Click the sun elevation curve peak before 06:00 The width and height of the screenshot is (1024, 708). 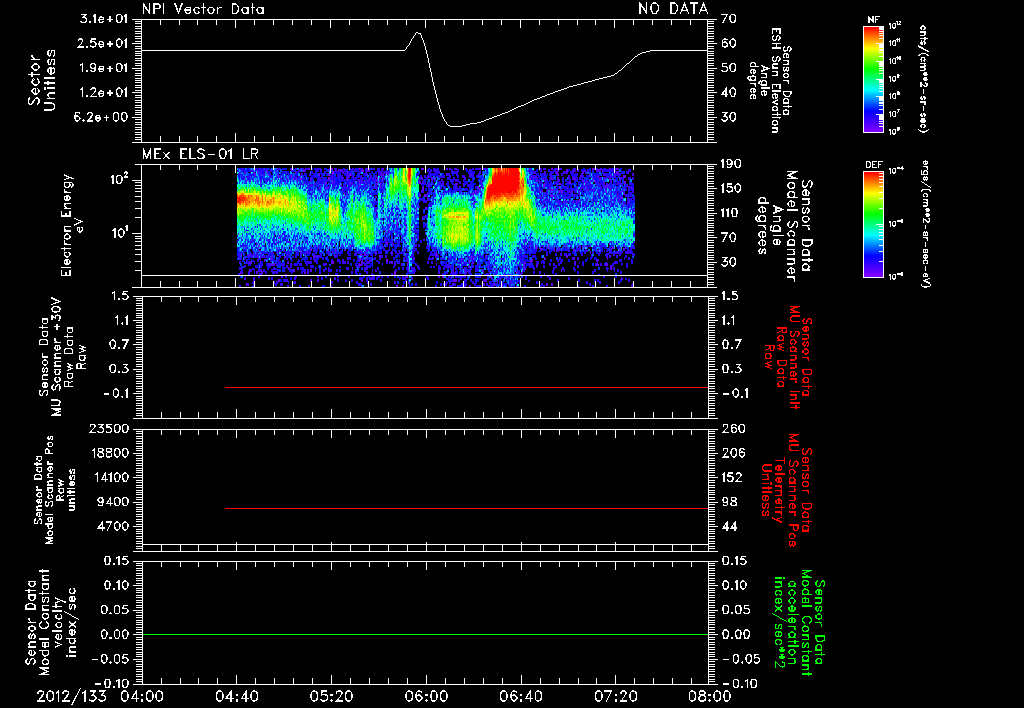point(418,33)
